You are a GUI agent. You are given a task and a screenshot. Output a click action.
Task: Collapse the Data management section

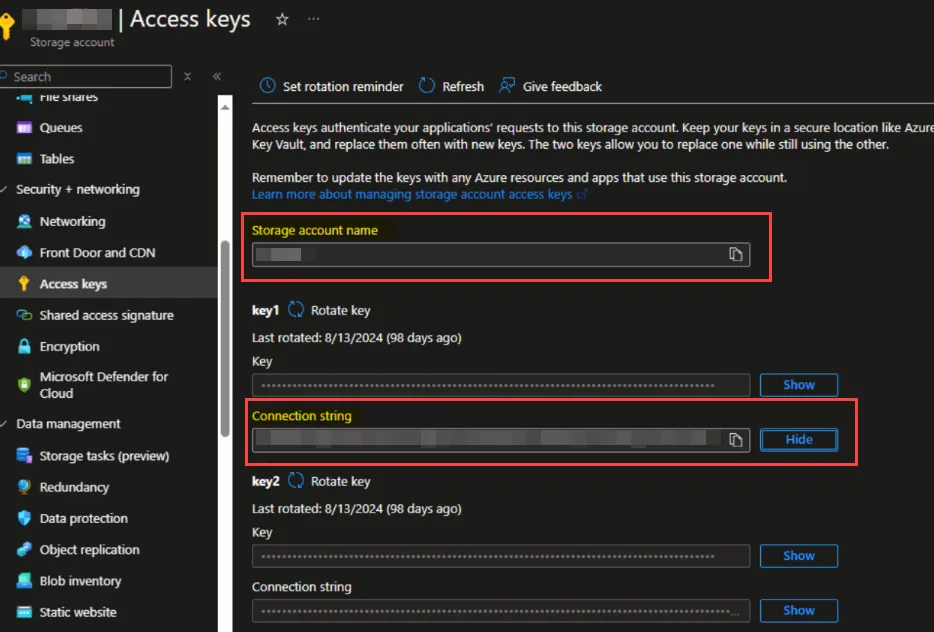[x=4, y=424]
